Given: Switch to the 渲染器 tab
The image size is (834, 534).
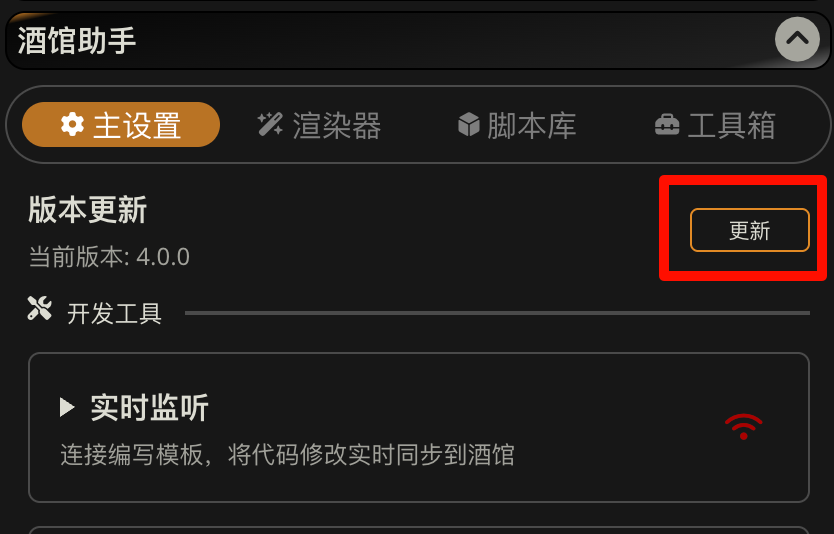Looking at the screenshot, I should (319, 125).
